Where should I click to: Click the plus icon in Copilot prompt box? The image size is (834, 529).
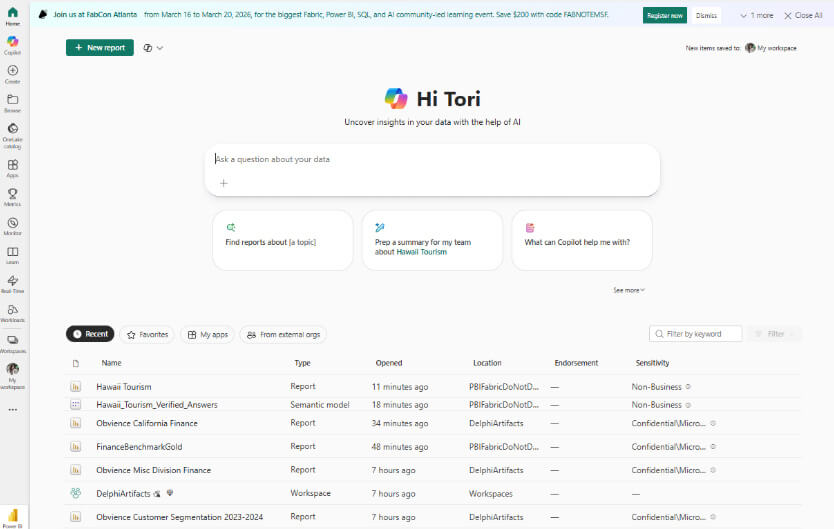(x=224, y=183)
